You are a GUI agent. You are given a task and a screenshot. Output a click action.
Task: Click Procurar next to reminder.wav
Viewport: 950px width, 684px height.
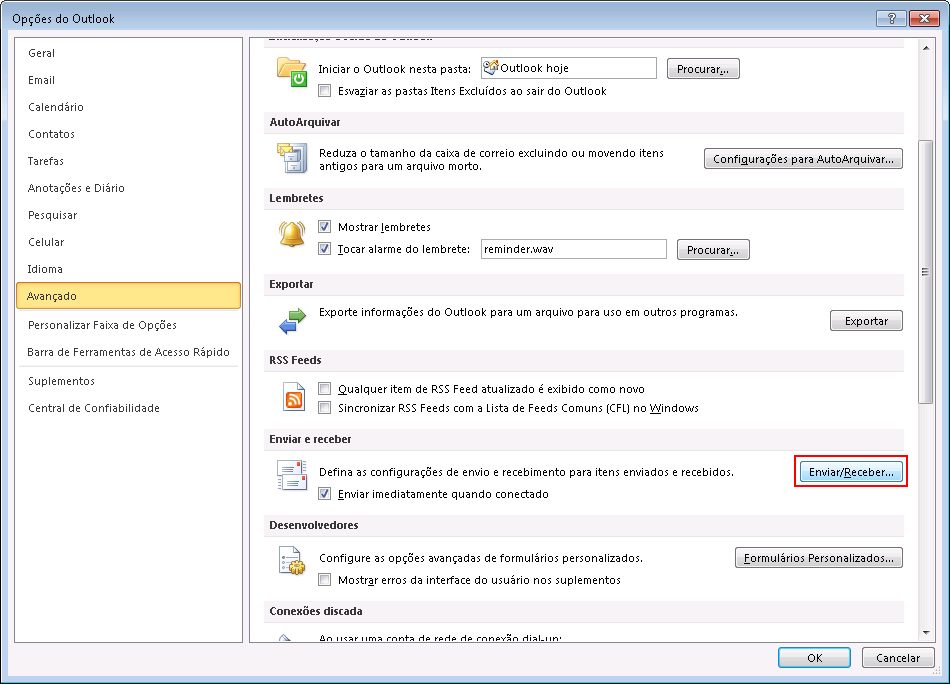coord(713,250)
